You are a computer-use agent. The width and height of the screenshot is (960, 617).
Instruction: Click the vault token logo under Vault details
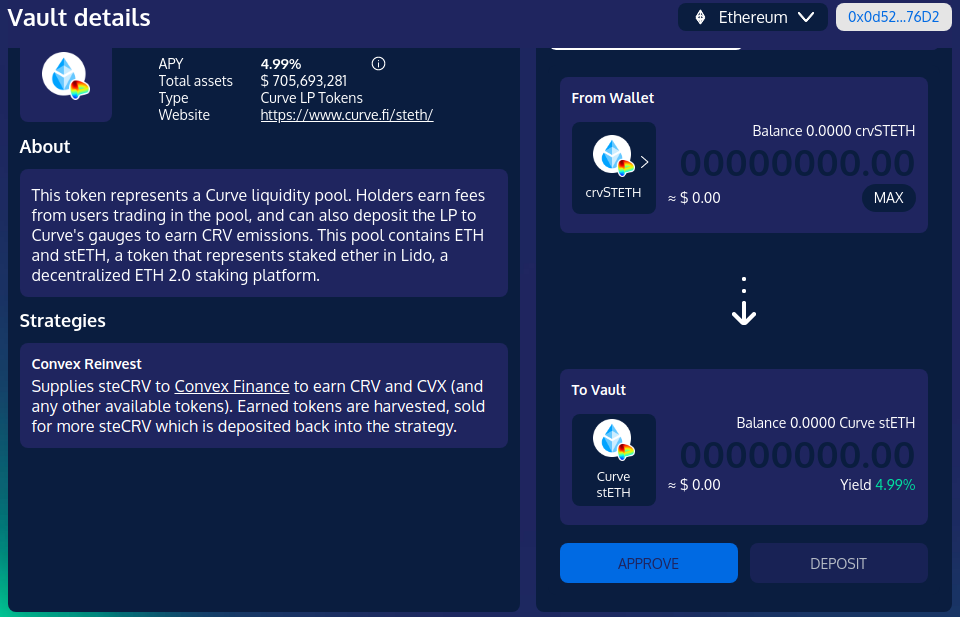click(66, 76)
